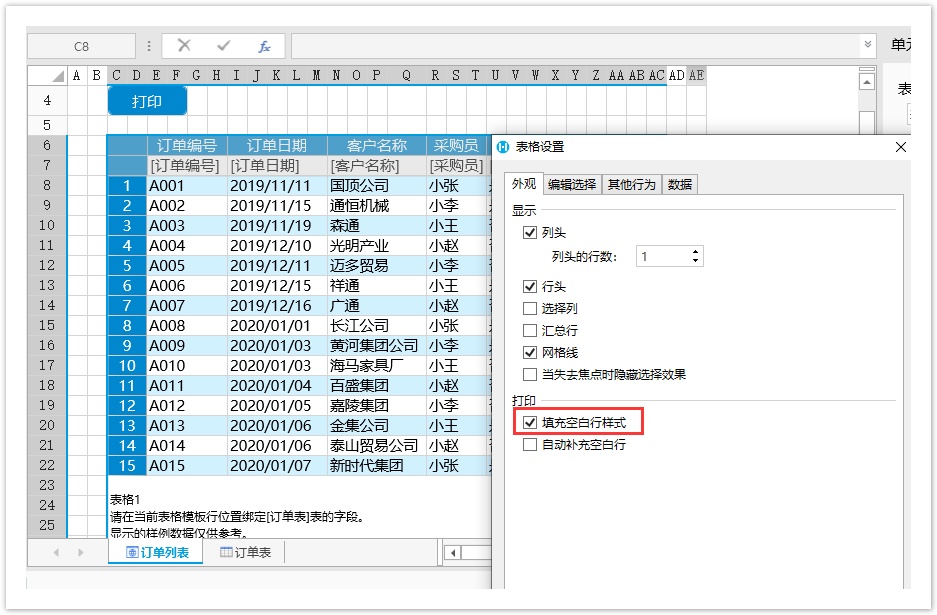Decrease 列头的行数 with the down arrow
Viewport: 937px width, 615px height.
pos(696,262)
